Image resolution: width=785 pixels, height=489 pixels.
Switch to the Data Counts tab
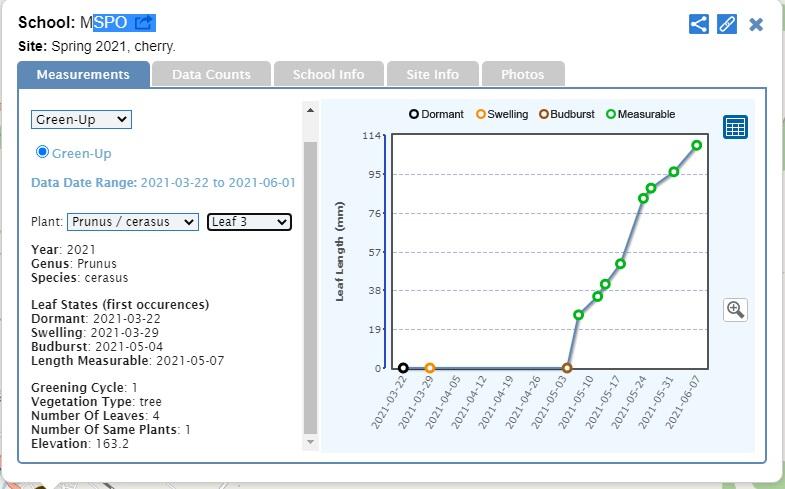click(x=211, y=74)
